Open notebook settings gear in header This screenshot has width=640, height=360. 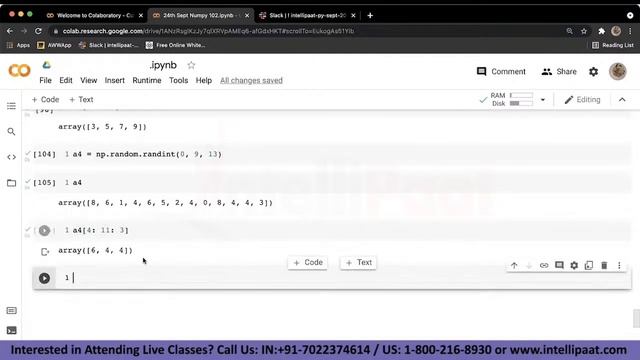593,72
